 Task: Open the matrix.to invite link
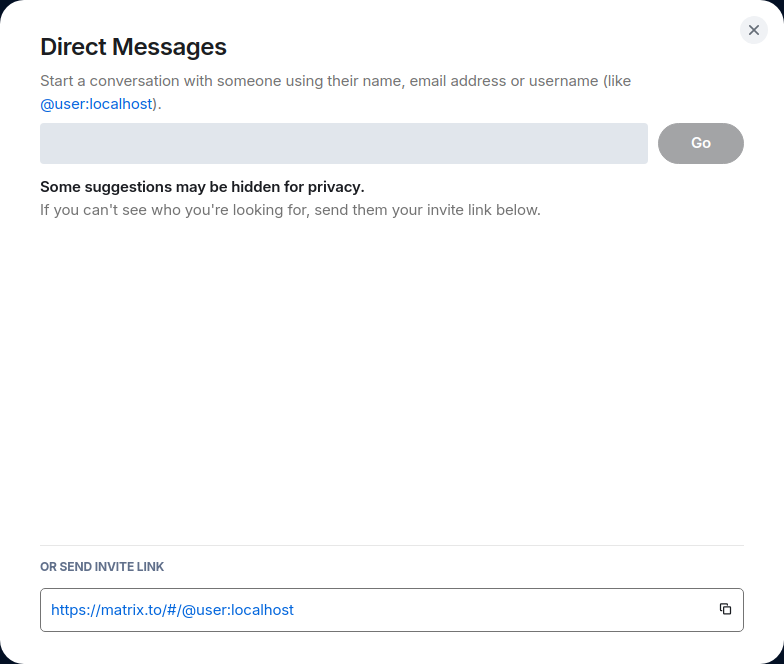(x=172, y=609)
